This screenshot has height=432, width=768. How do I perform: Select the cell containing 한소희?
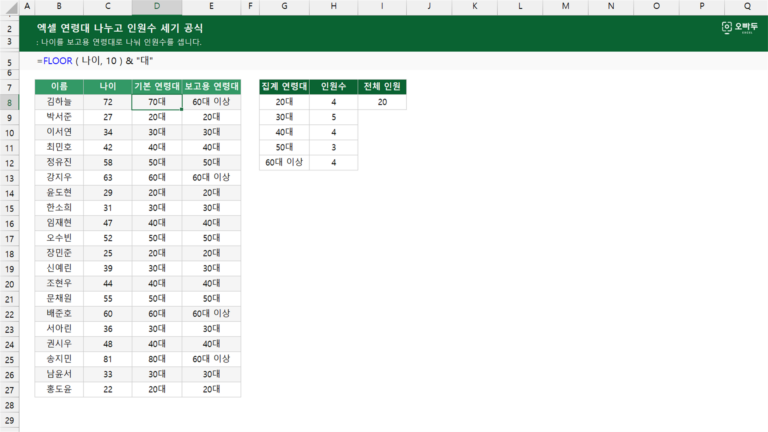(59, 208)
